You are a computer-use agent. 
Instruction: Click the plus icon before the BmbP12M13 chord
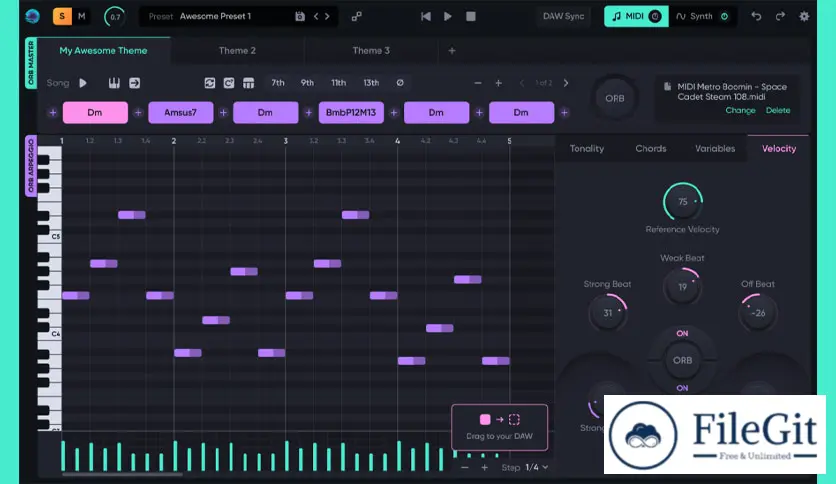(x=309, y=112)
